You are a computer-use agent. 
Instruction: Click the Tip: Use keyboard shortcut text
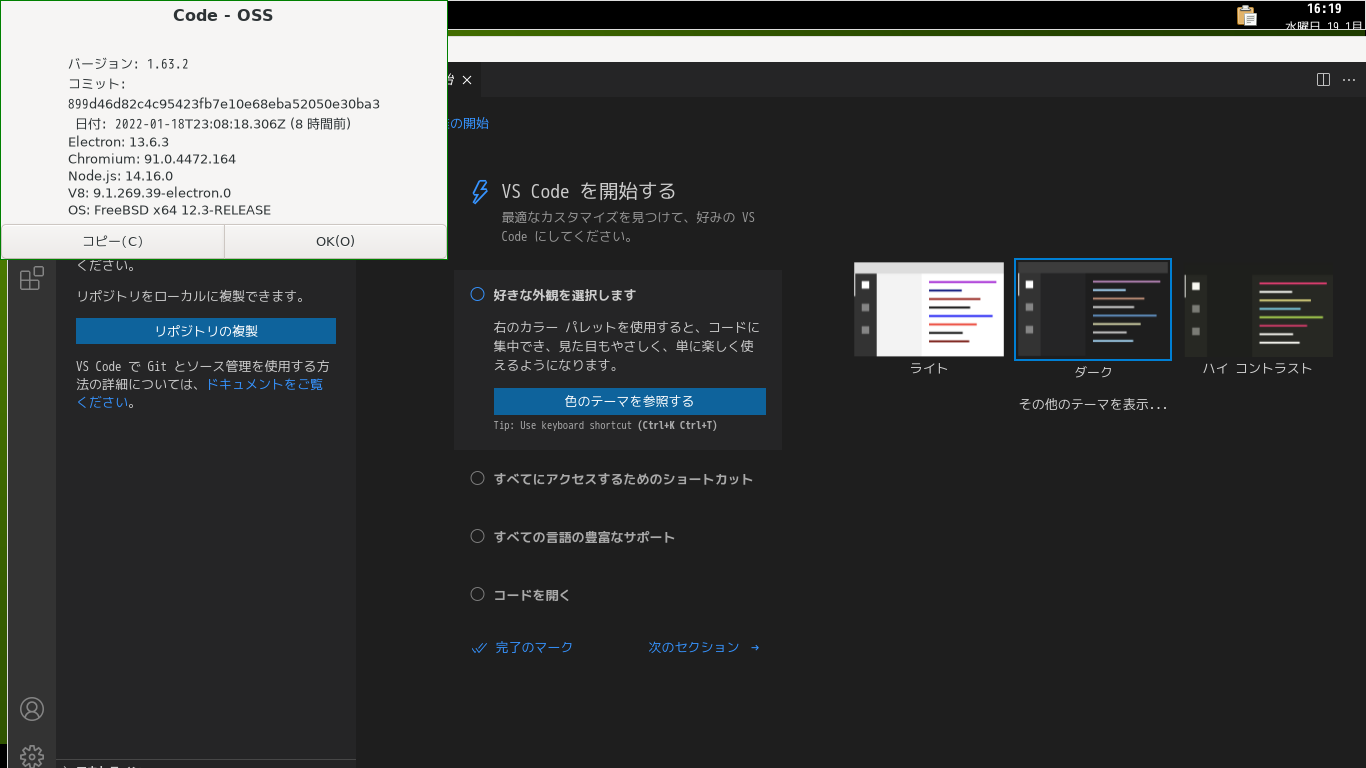[x=606, y=426]
